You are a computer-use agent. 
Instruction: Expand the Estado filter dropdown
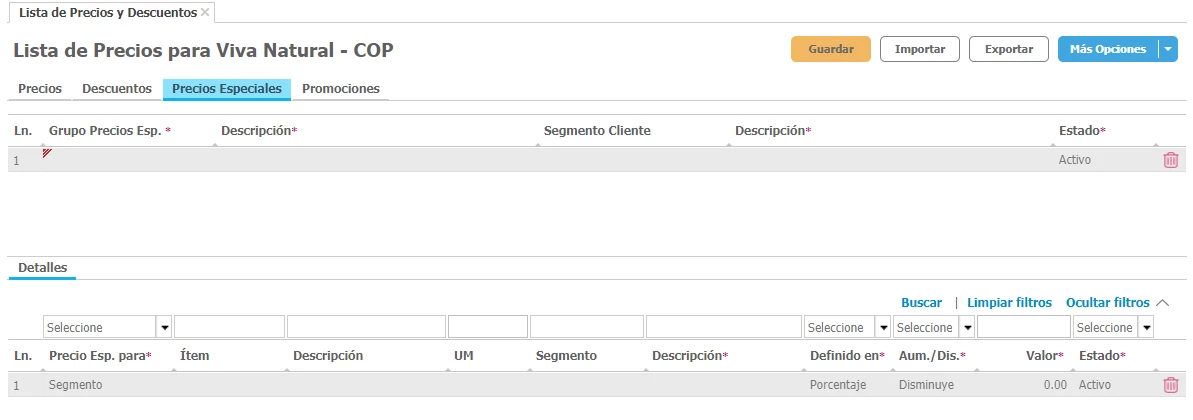[1146, 328]
